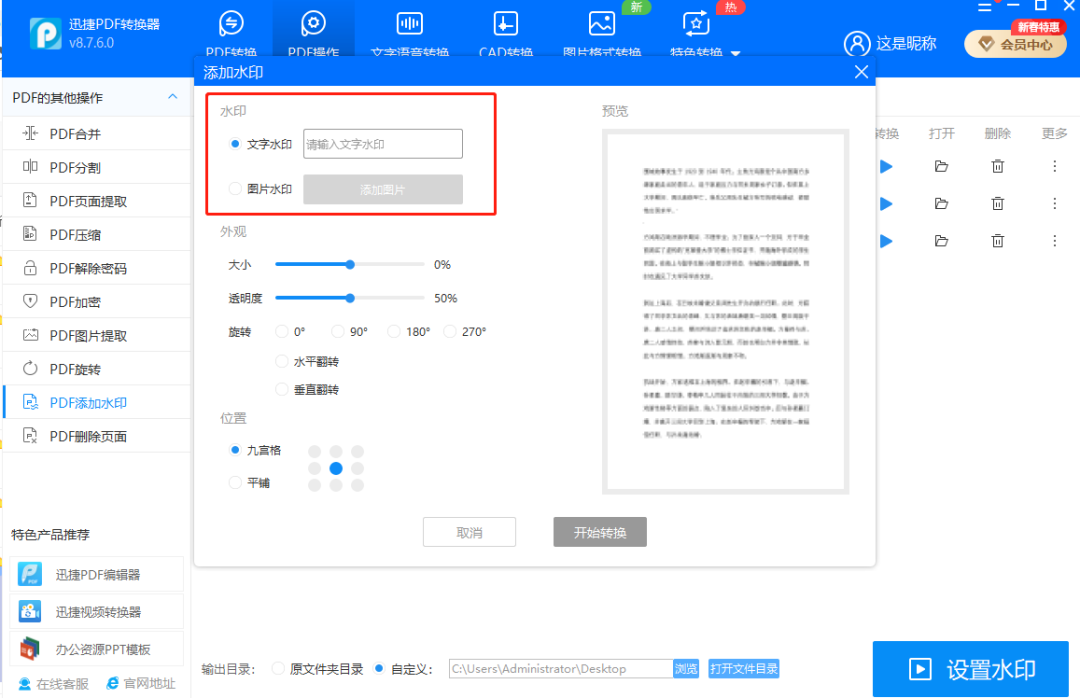This screenshot has height=698, width=1080.
Task: Adjust the 大小 slider handle
Action: (350, 265)
